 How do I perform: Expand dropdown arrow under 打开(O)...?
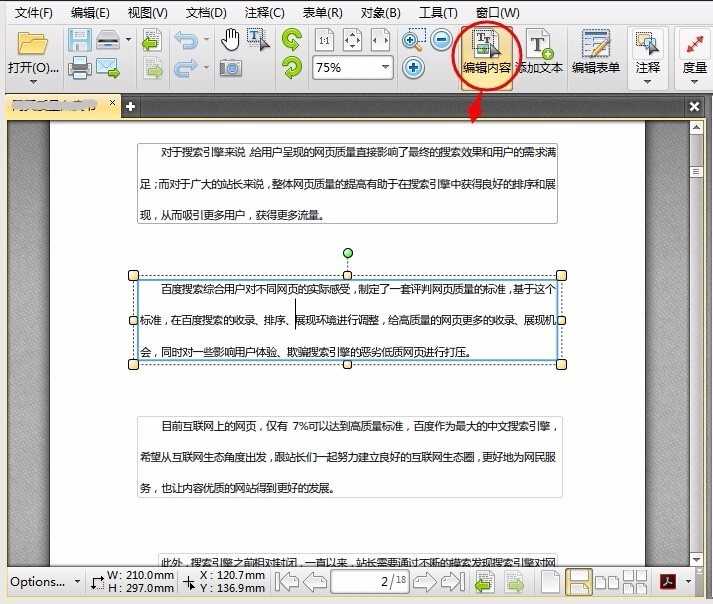click(33, 82)
